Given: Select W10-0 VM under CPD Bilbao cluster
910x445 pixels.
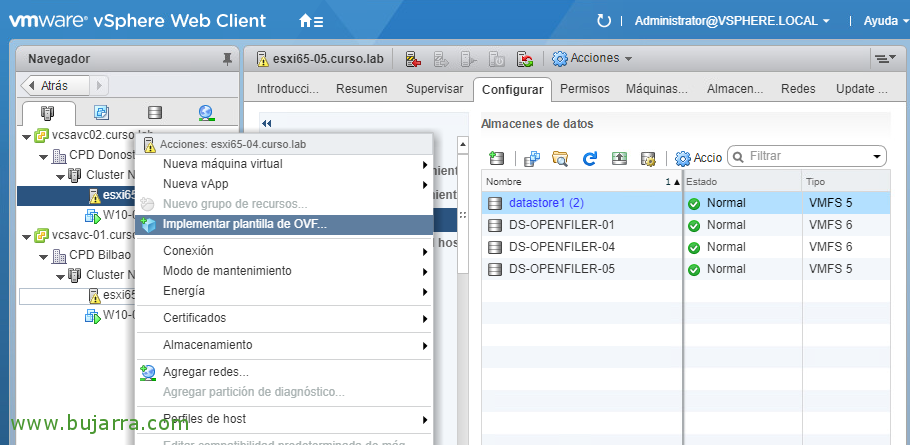Looking at the screenshot, I should coord(111,316).
